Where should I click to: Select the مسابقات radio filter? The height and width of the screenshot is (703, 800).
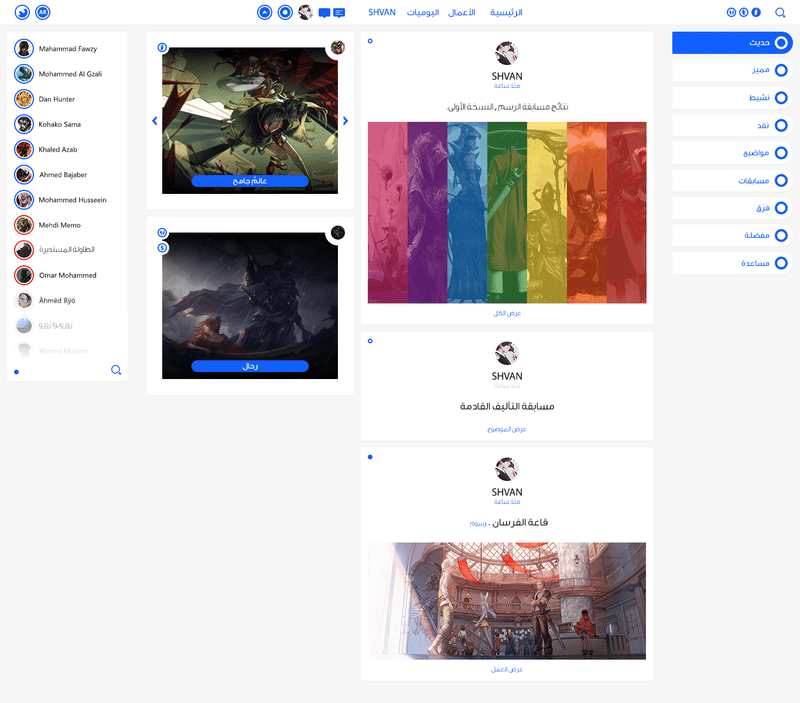tap(732, 181)
